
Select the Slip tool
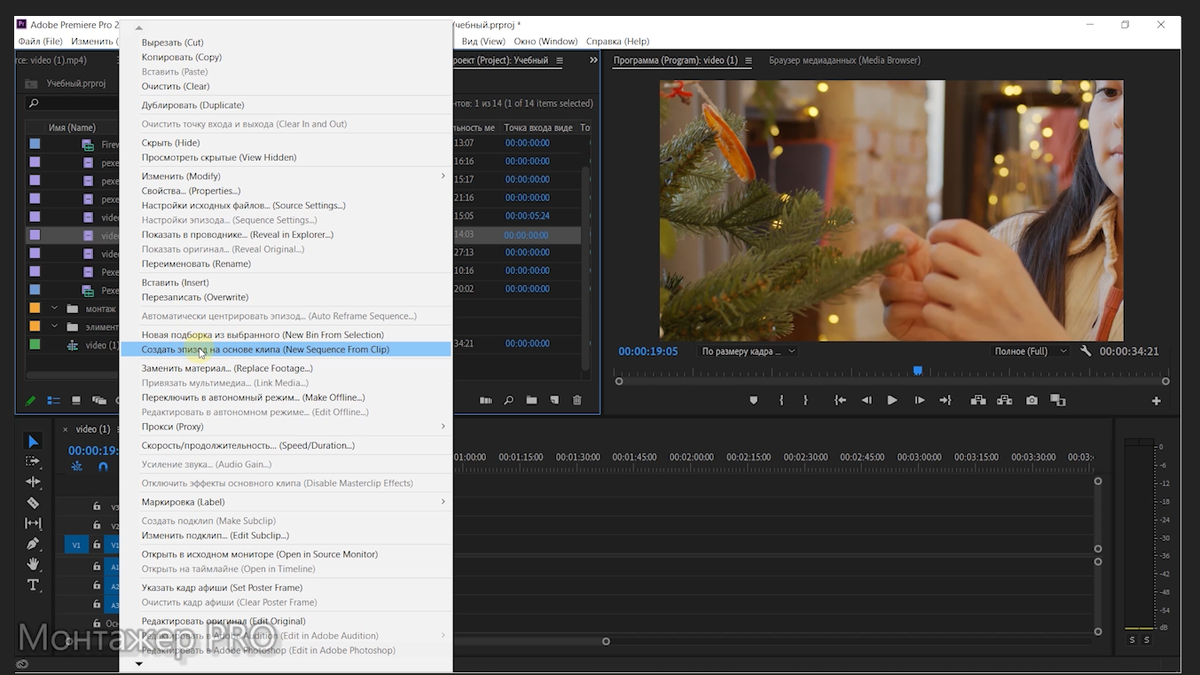(33, 523)
